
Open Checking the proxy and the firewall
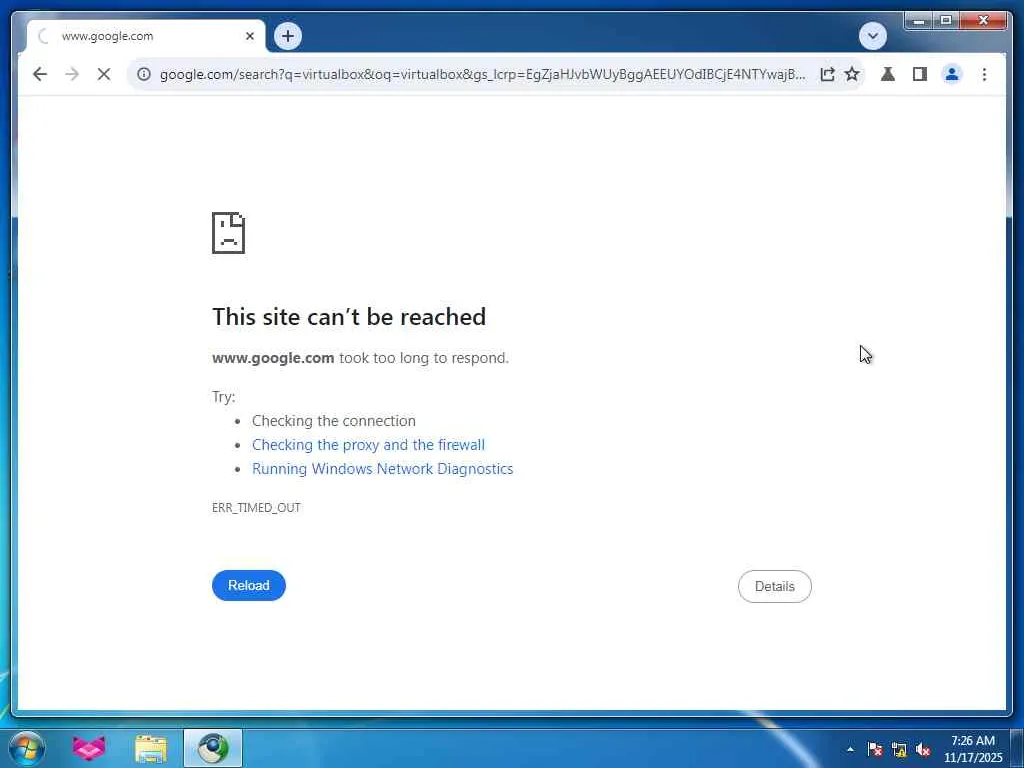coord(368,445)
